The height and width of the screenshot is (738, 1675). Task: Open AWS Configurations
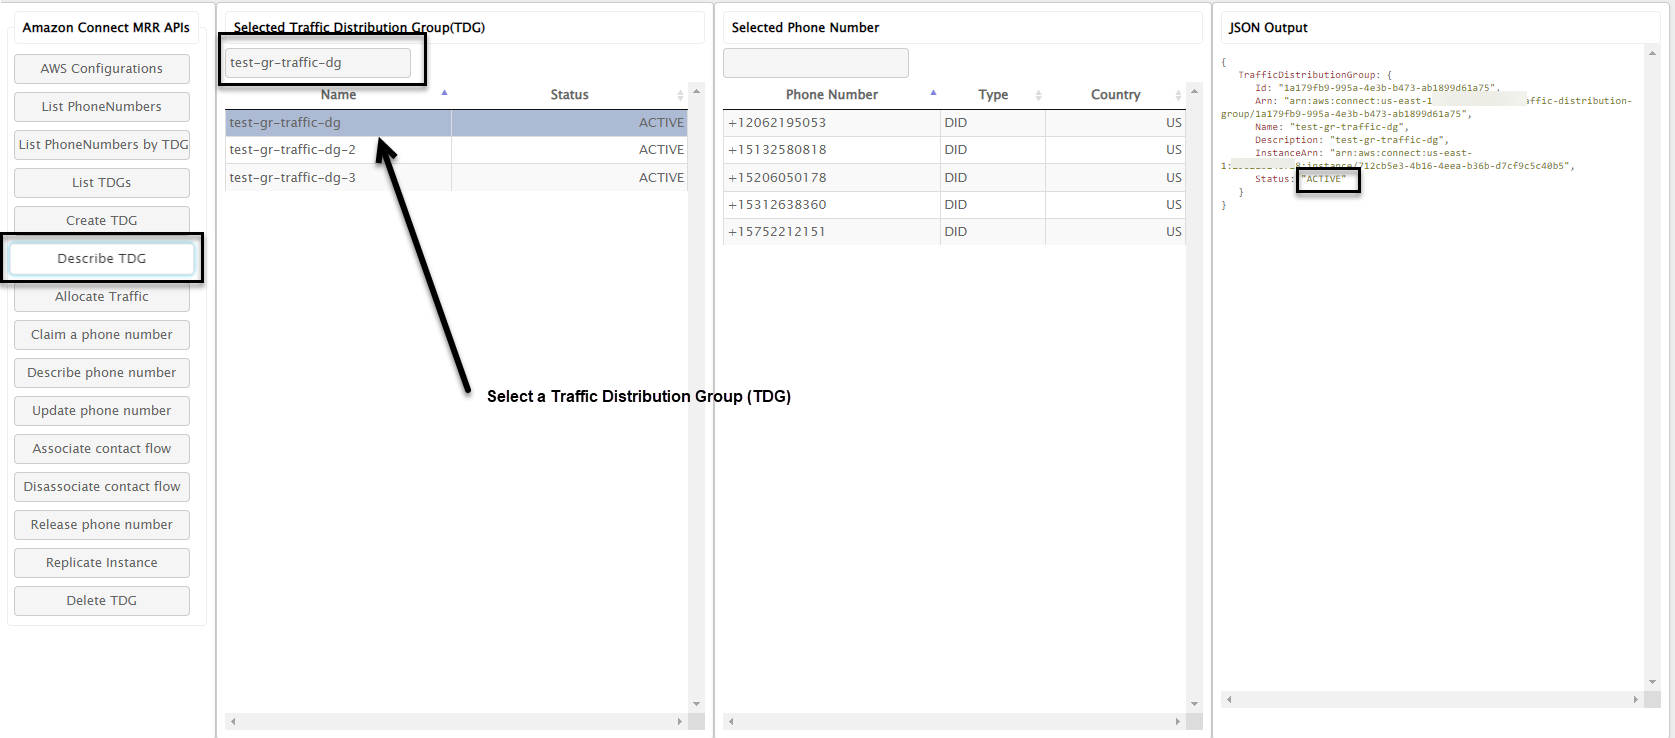pos(102,69)
